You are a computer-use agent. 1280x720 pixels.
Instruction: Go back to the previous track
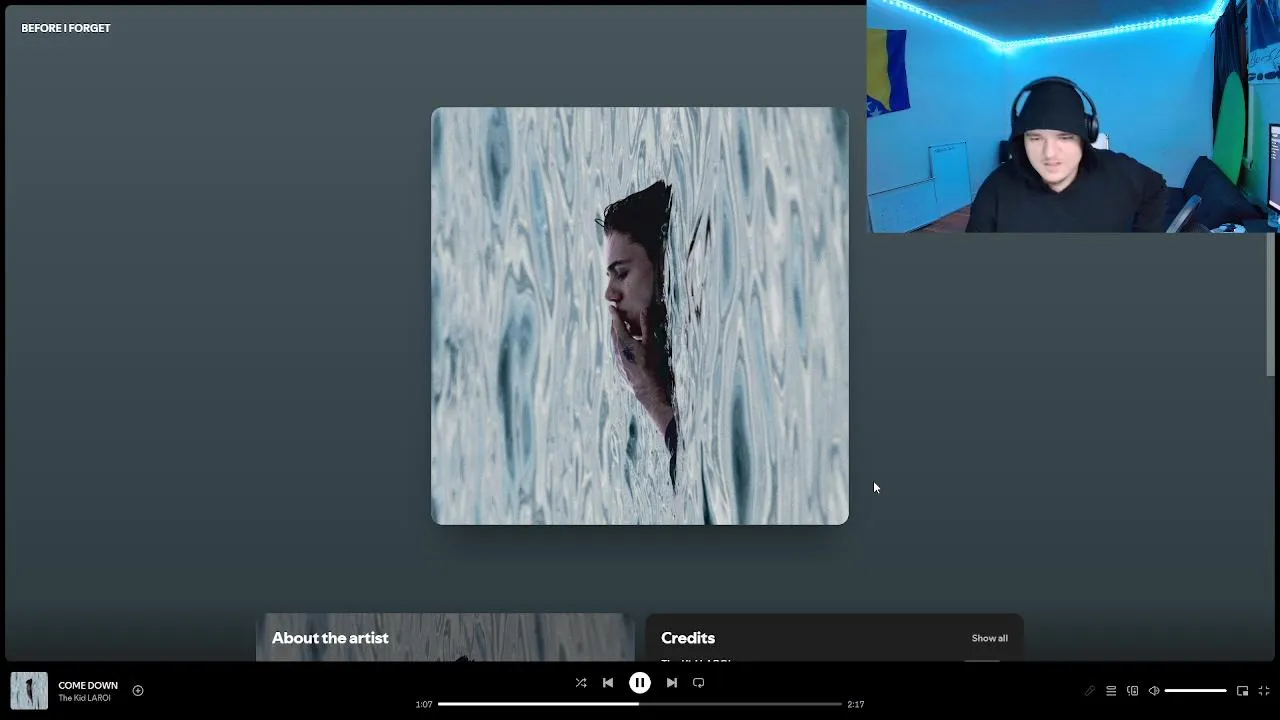(608, 683)
